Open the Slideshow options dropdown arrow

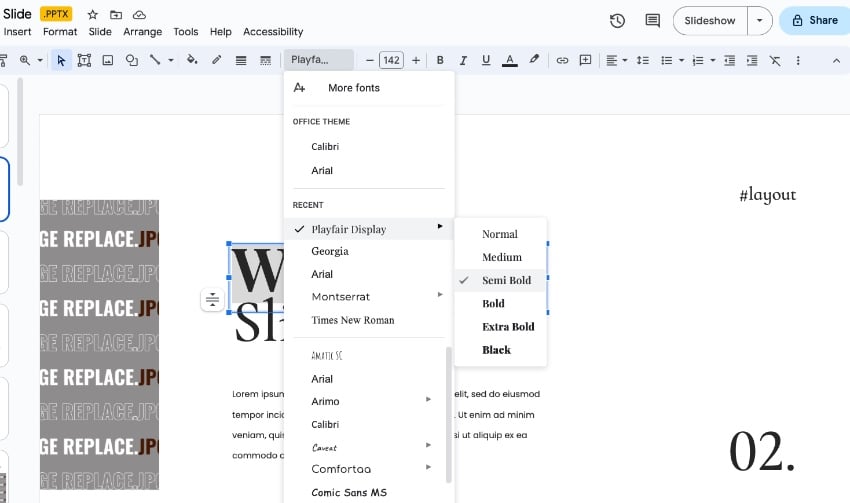click(x=760, y=20)
